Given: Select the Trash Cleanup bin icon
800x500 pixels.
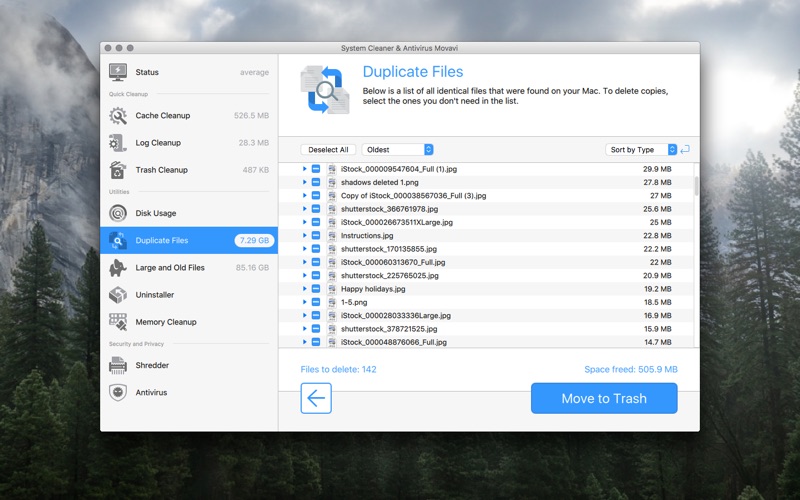Looking at the screenshot, I should (x=118, y=170).
